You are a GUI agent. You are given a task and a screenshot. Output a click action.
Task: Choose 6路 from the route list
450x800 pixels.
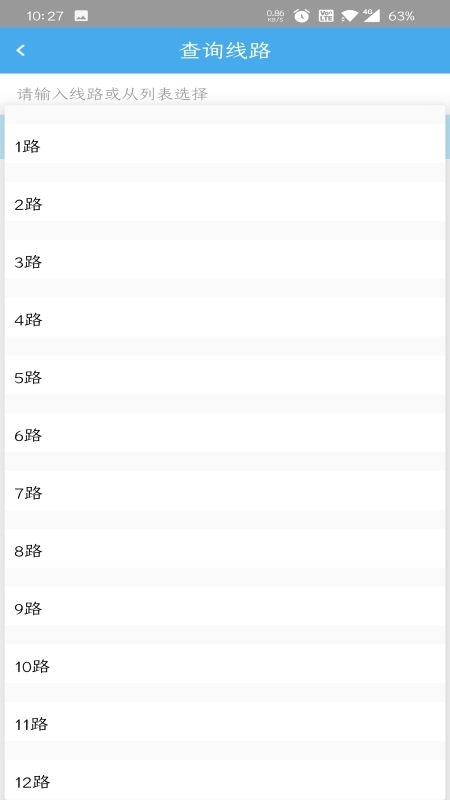click(225, 435)
